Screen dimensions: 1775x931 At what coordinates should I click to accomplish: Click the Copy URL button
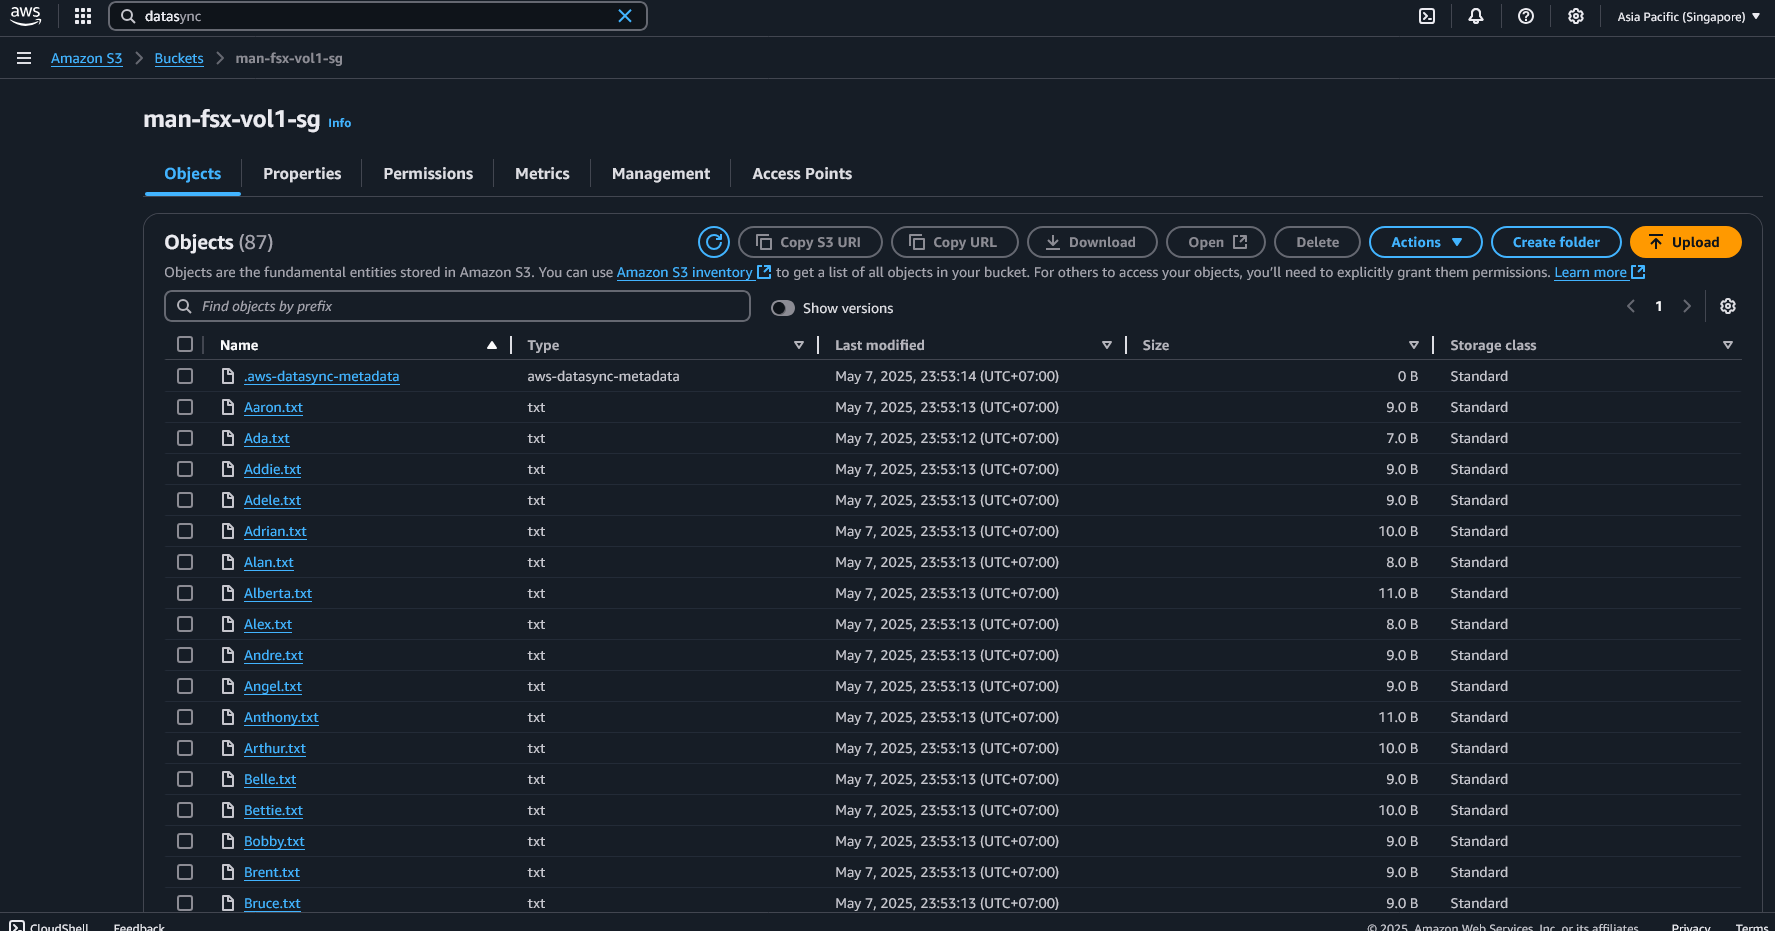(954, 242)
